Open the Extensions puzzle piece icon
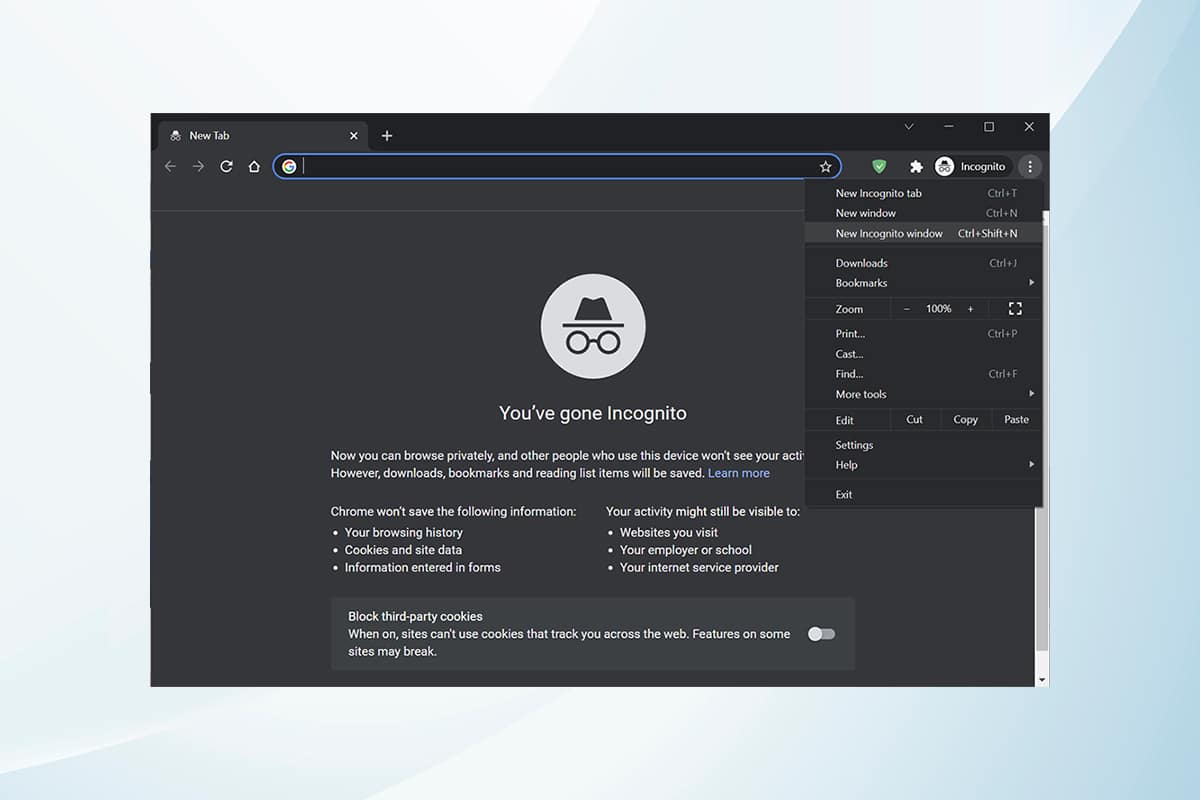Screen dimensions: 1200x800 915,167
